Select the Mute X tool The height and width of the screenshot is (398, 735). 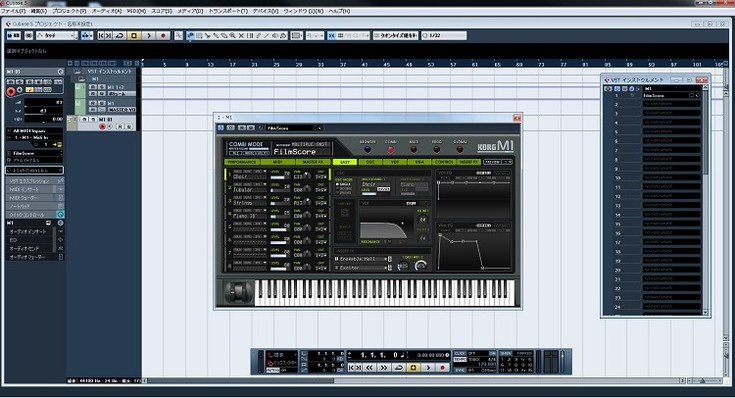[x=241, y=36]
